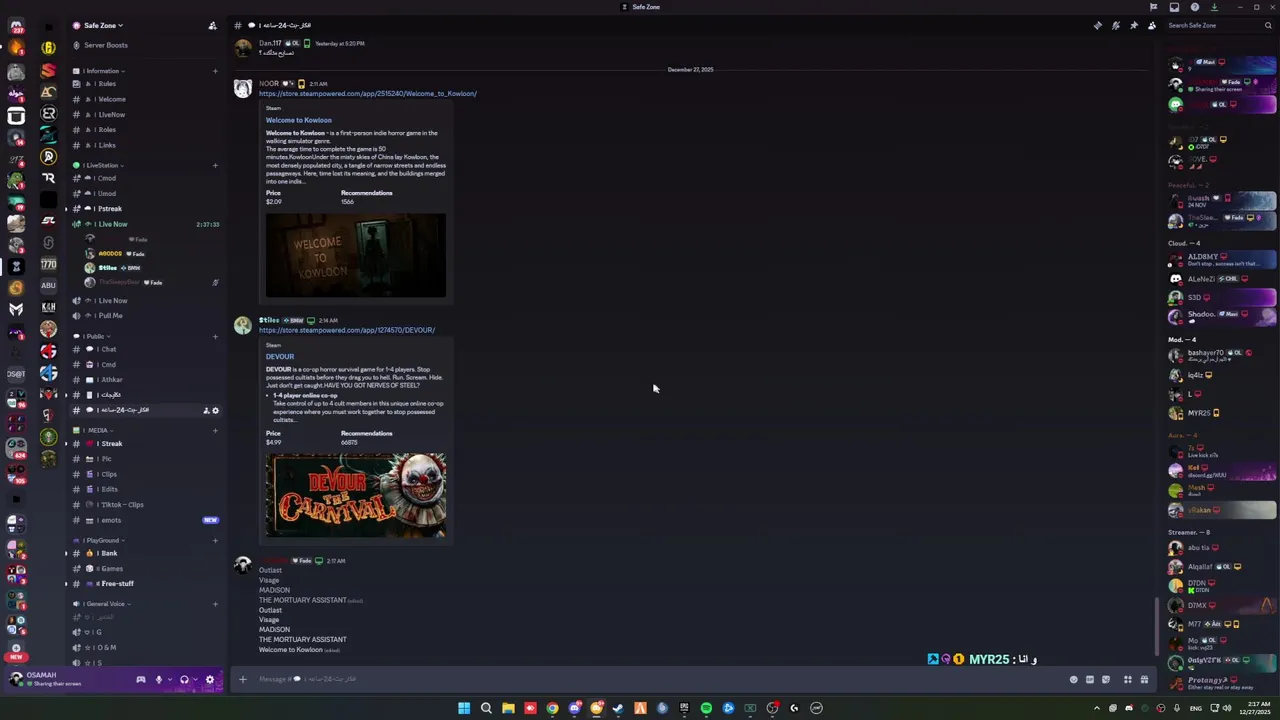Click the Welcome to Kowloon embed title
Viewport: 1280px width, 720px height.
(298, 120)
